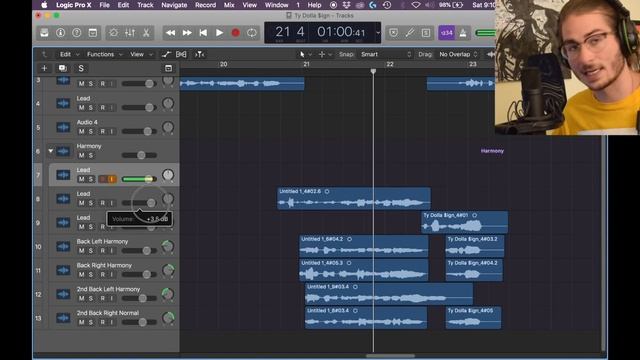This screenshot has width=640, height=360.
Task: Toggle Catch Playhead icon
Action: [x=199, y=54]
